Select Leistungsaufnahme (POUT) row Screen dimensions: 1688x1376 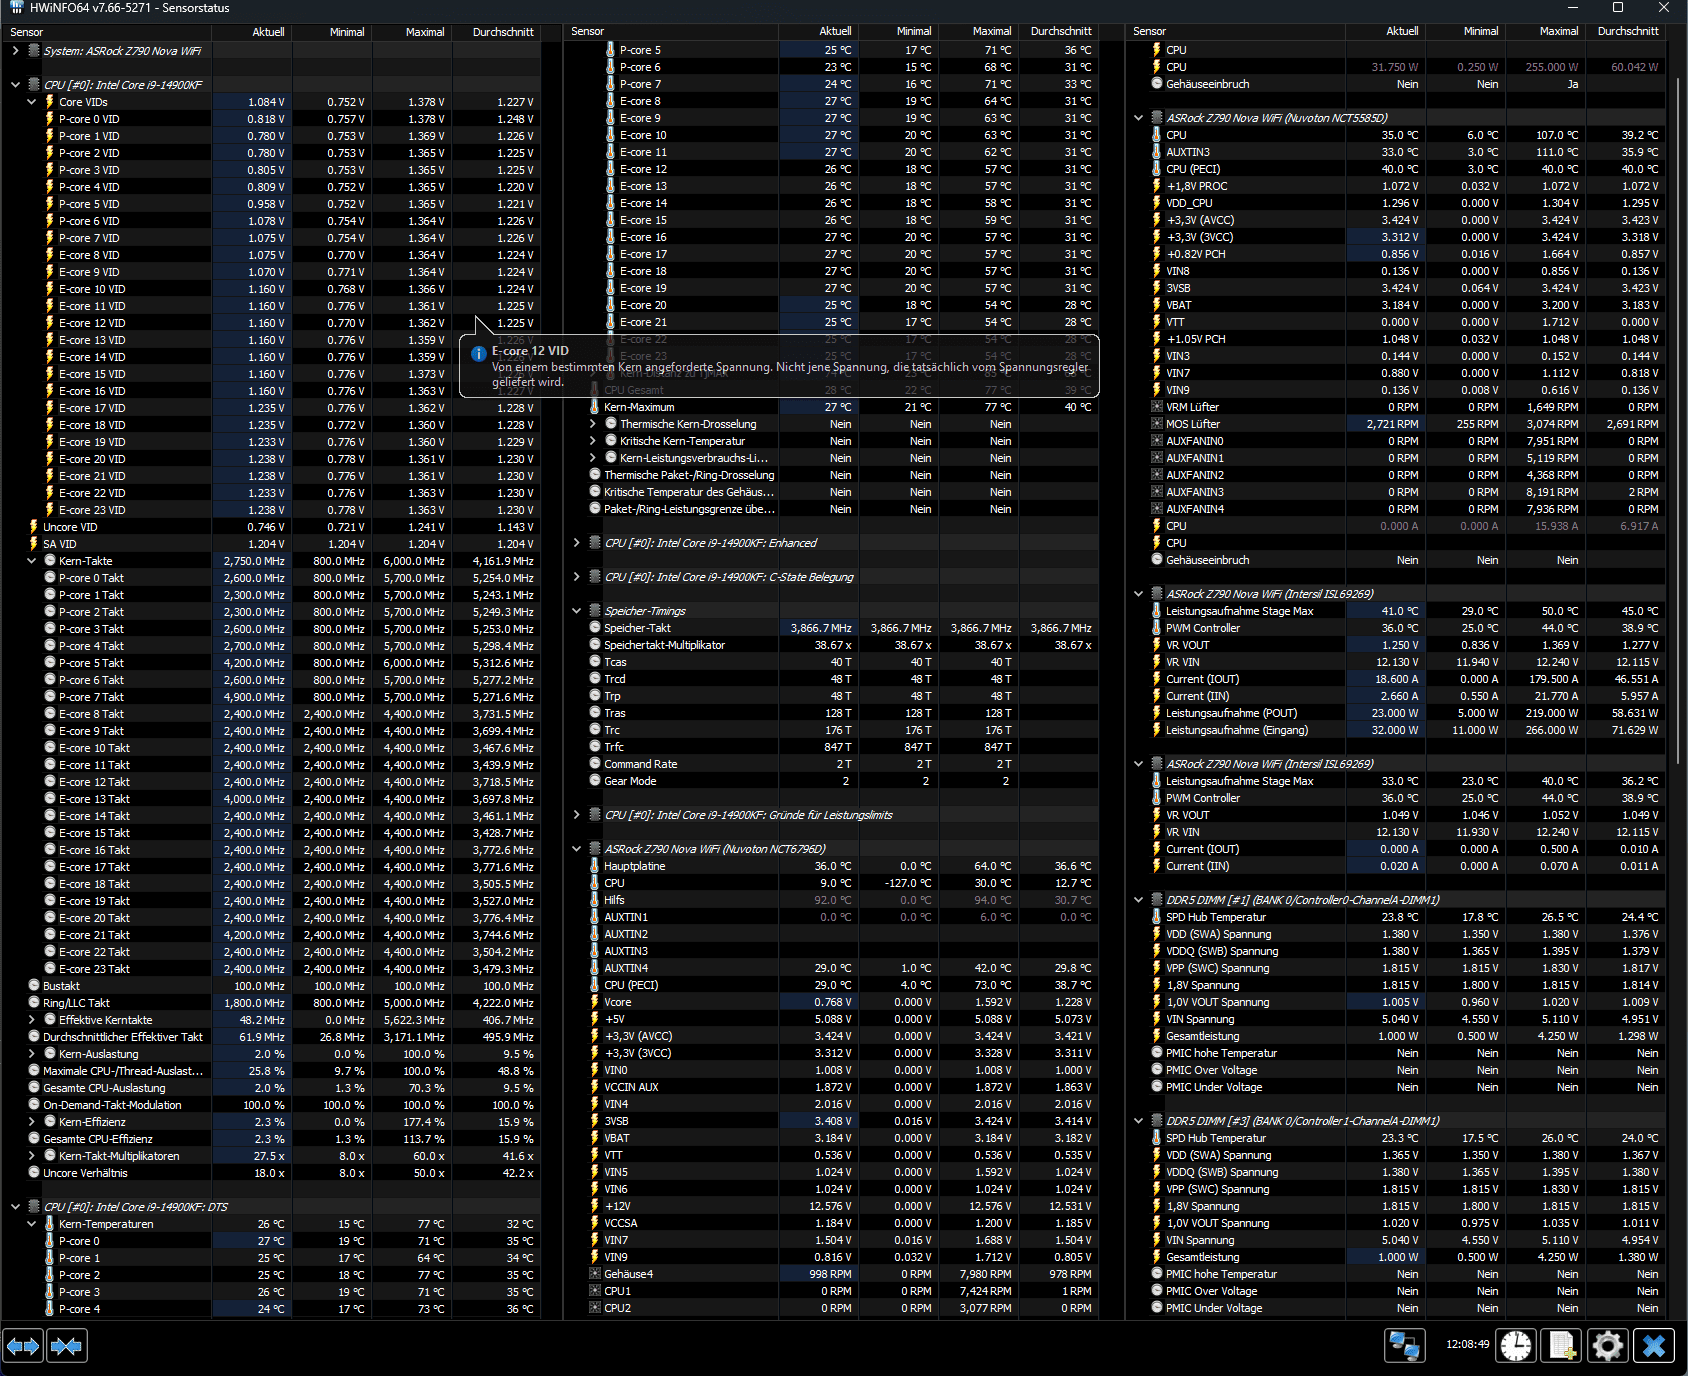tap(1397, 713)
